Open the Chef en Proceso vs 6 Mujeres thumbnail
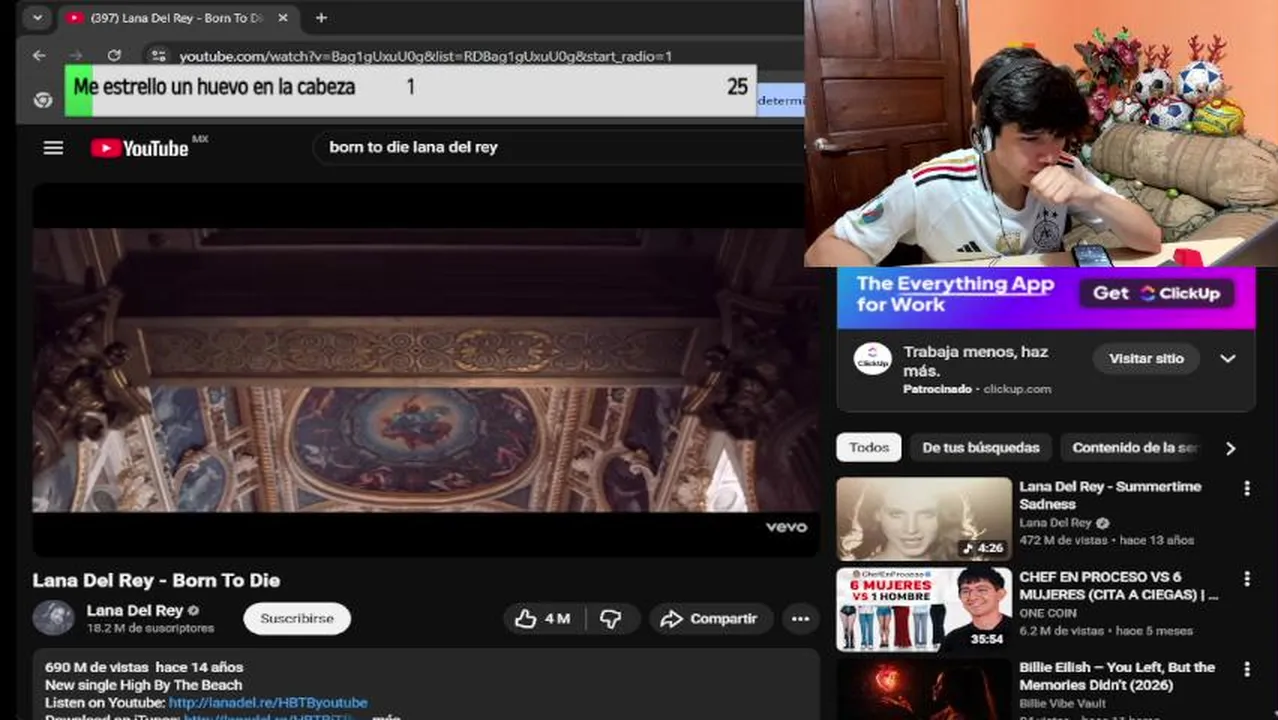The height and width of the screenshot is (720, 1278). click(x=924, y=610)
